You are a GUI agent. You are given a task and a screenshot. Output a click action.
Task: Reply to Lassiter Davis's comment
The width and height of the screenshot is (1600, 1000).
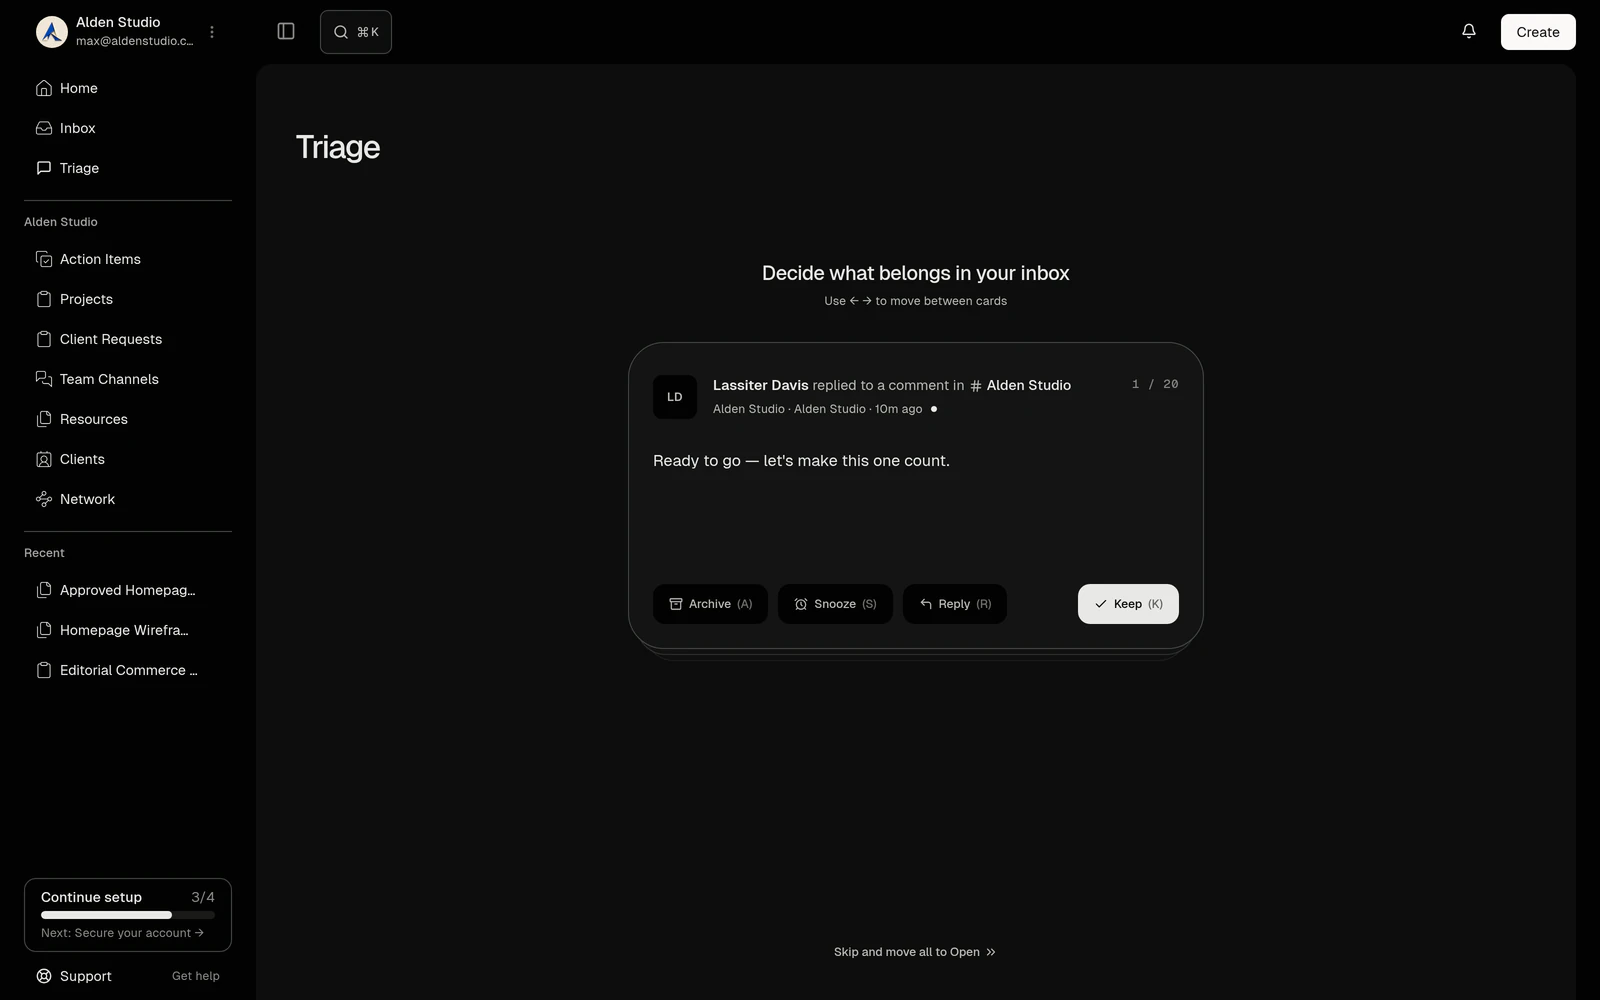pyautogui.click(x=955, y=604)
